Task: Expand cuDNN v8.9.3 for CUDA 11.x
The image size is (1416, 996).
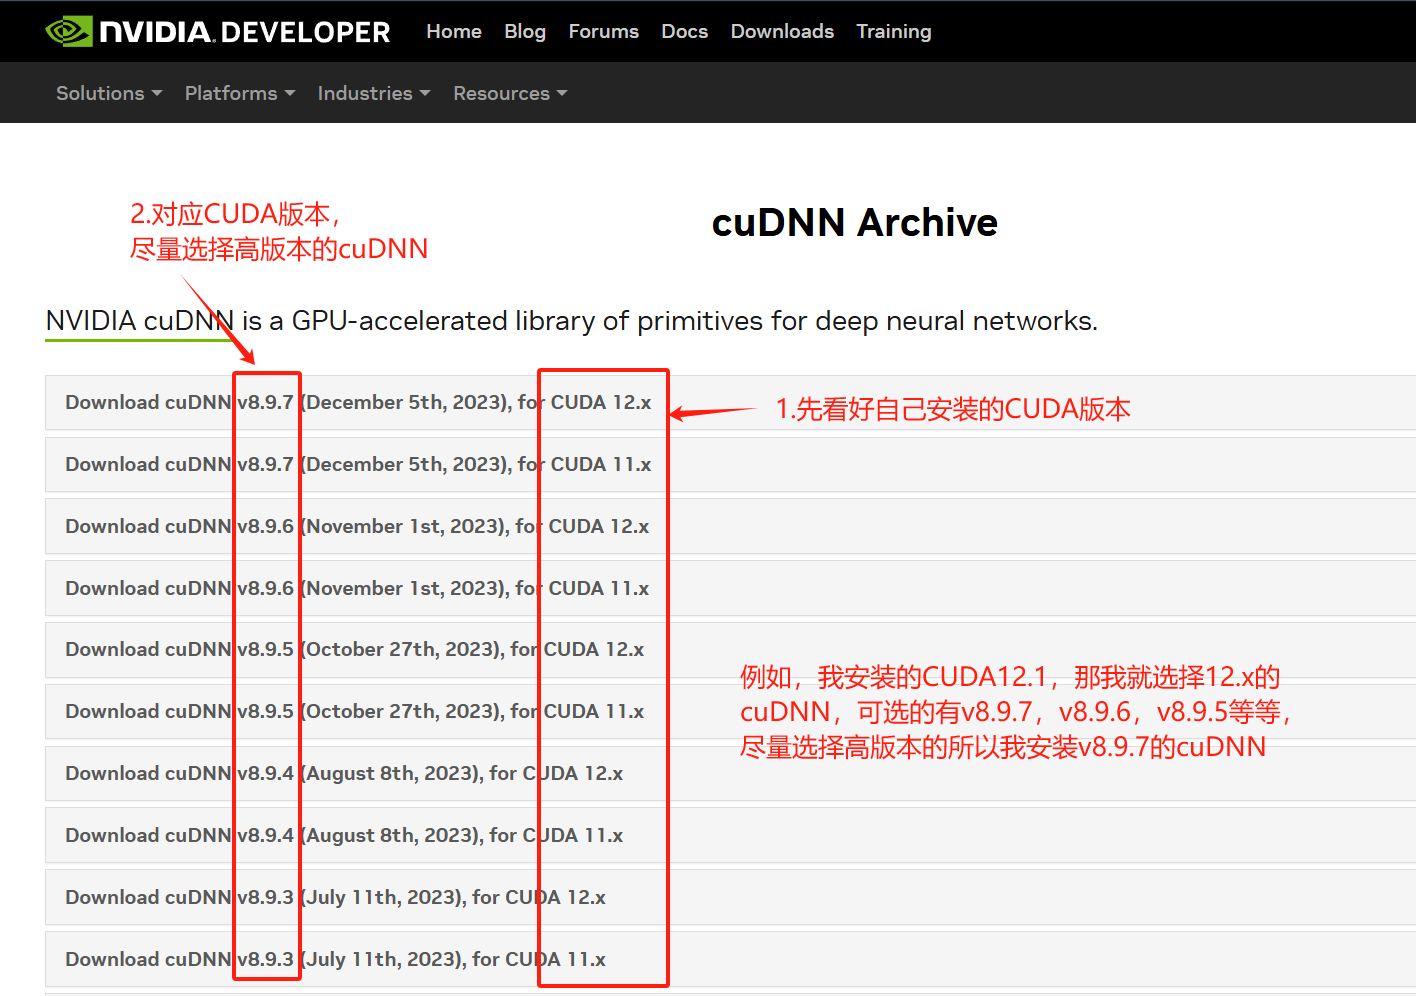Action: (730, 959)
